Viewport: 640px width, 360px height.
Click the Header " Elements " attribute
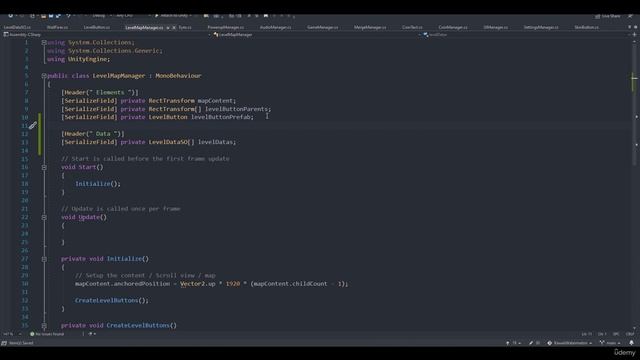pyautogui.click(x=100, y=93)
